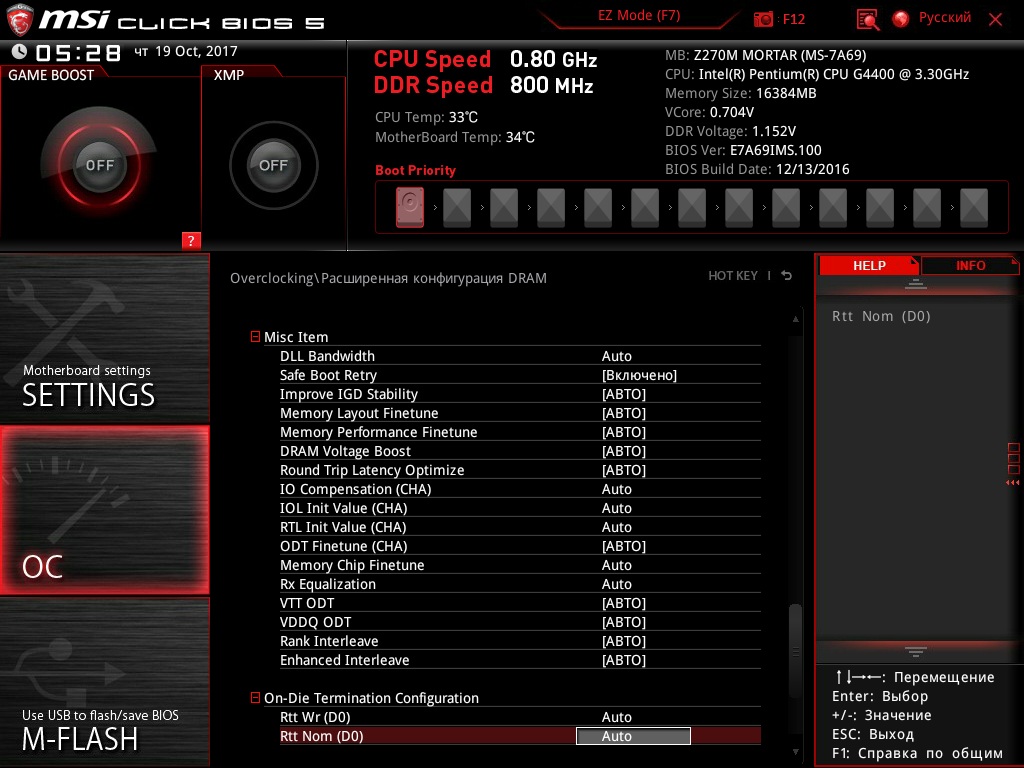Select the Rank Interleave setting row

click(520, 641)
